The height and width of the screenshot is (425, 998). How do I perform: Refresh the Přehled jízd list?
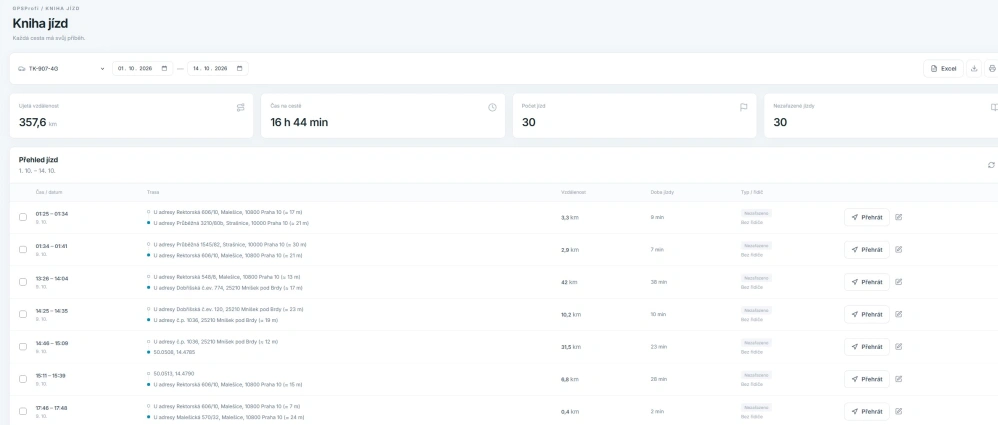coord(991,165)
